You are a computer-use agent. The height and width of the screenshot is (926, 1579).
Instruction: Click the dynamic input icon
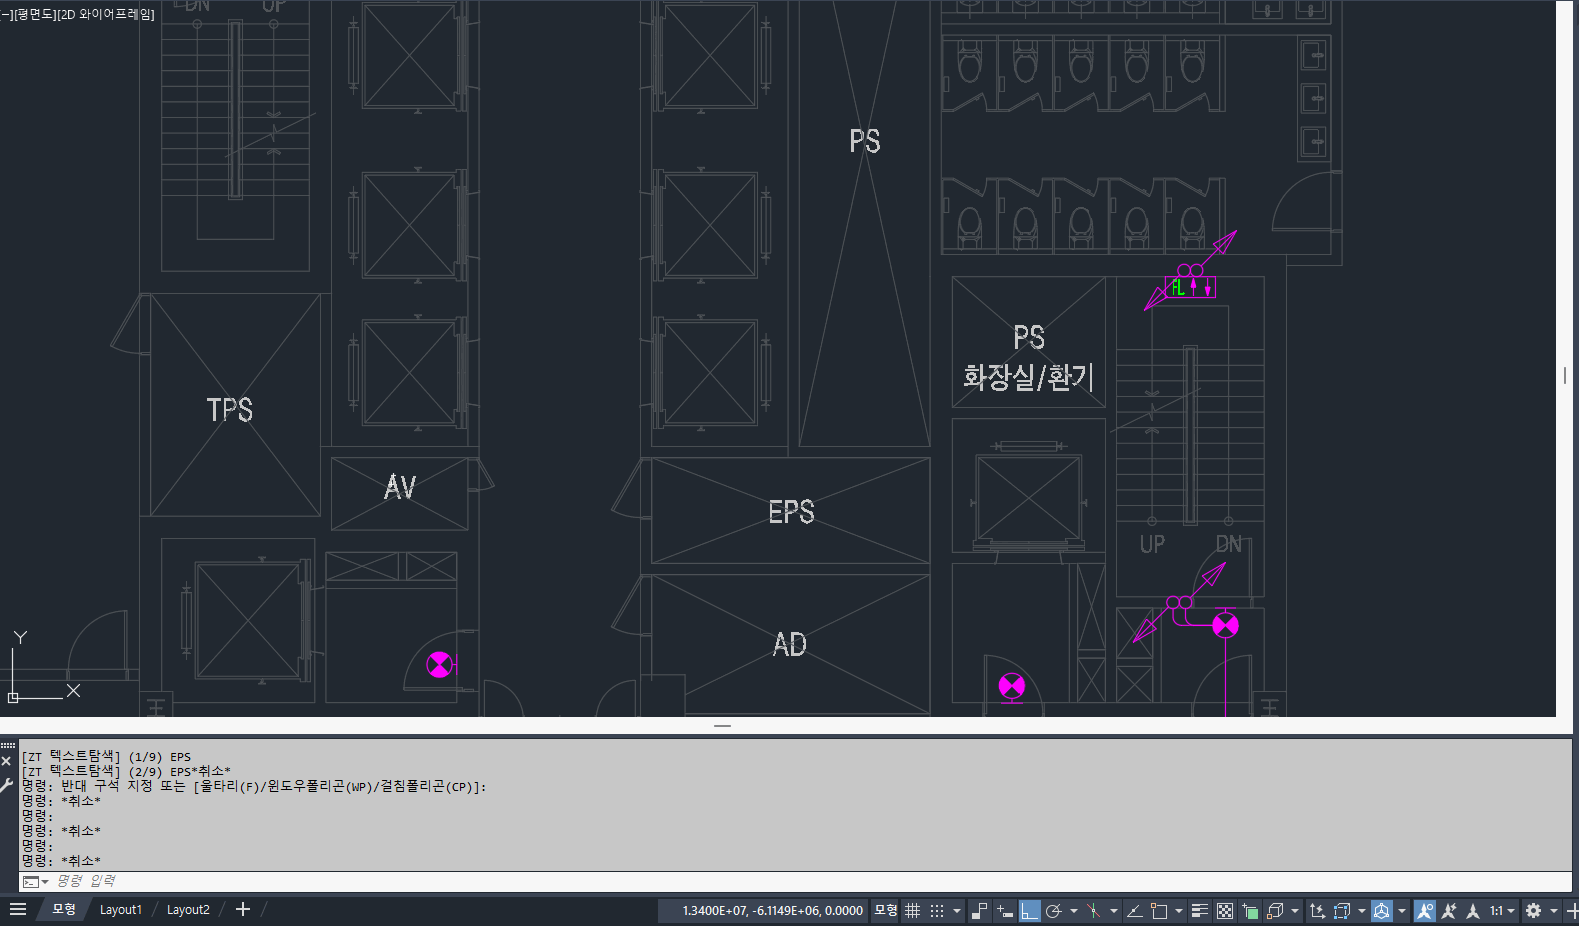(x=1005, y=911)
